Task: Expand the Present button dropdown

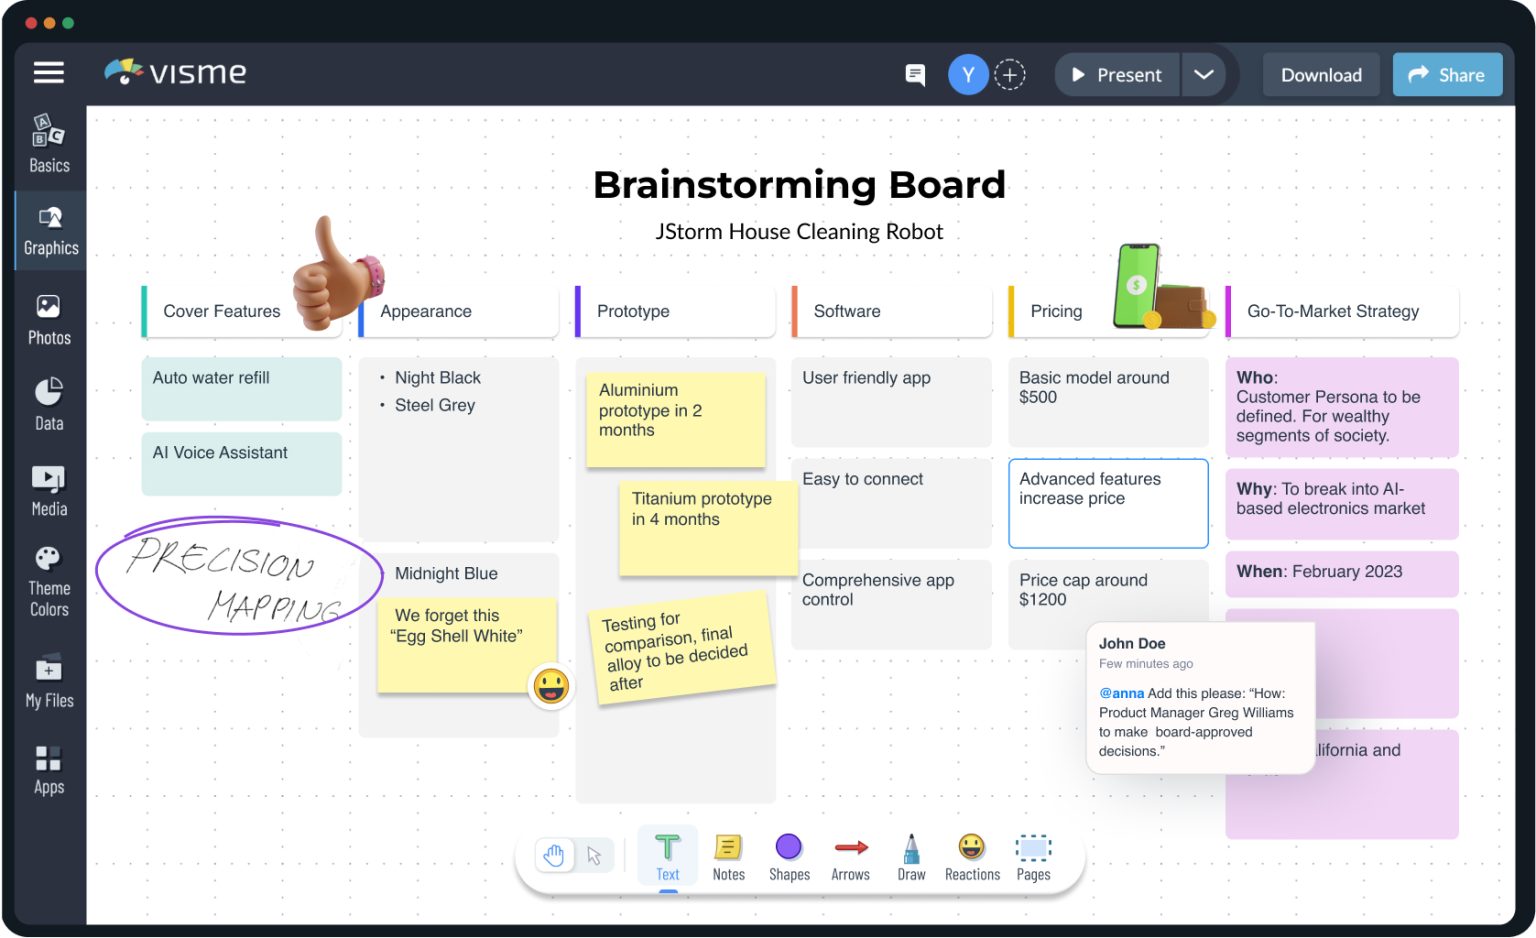Action: point(1204,74)
